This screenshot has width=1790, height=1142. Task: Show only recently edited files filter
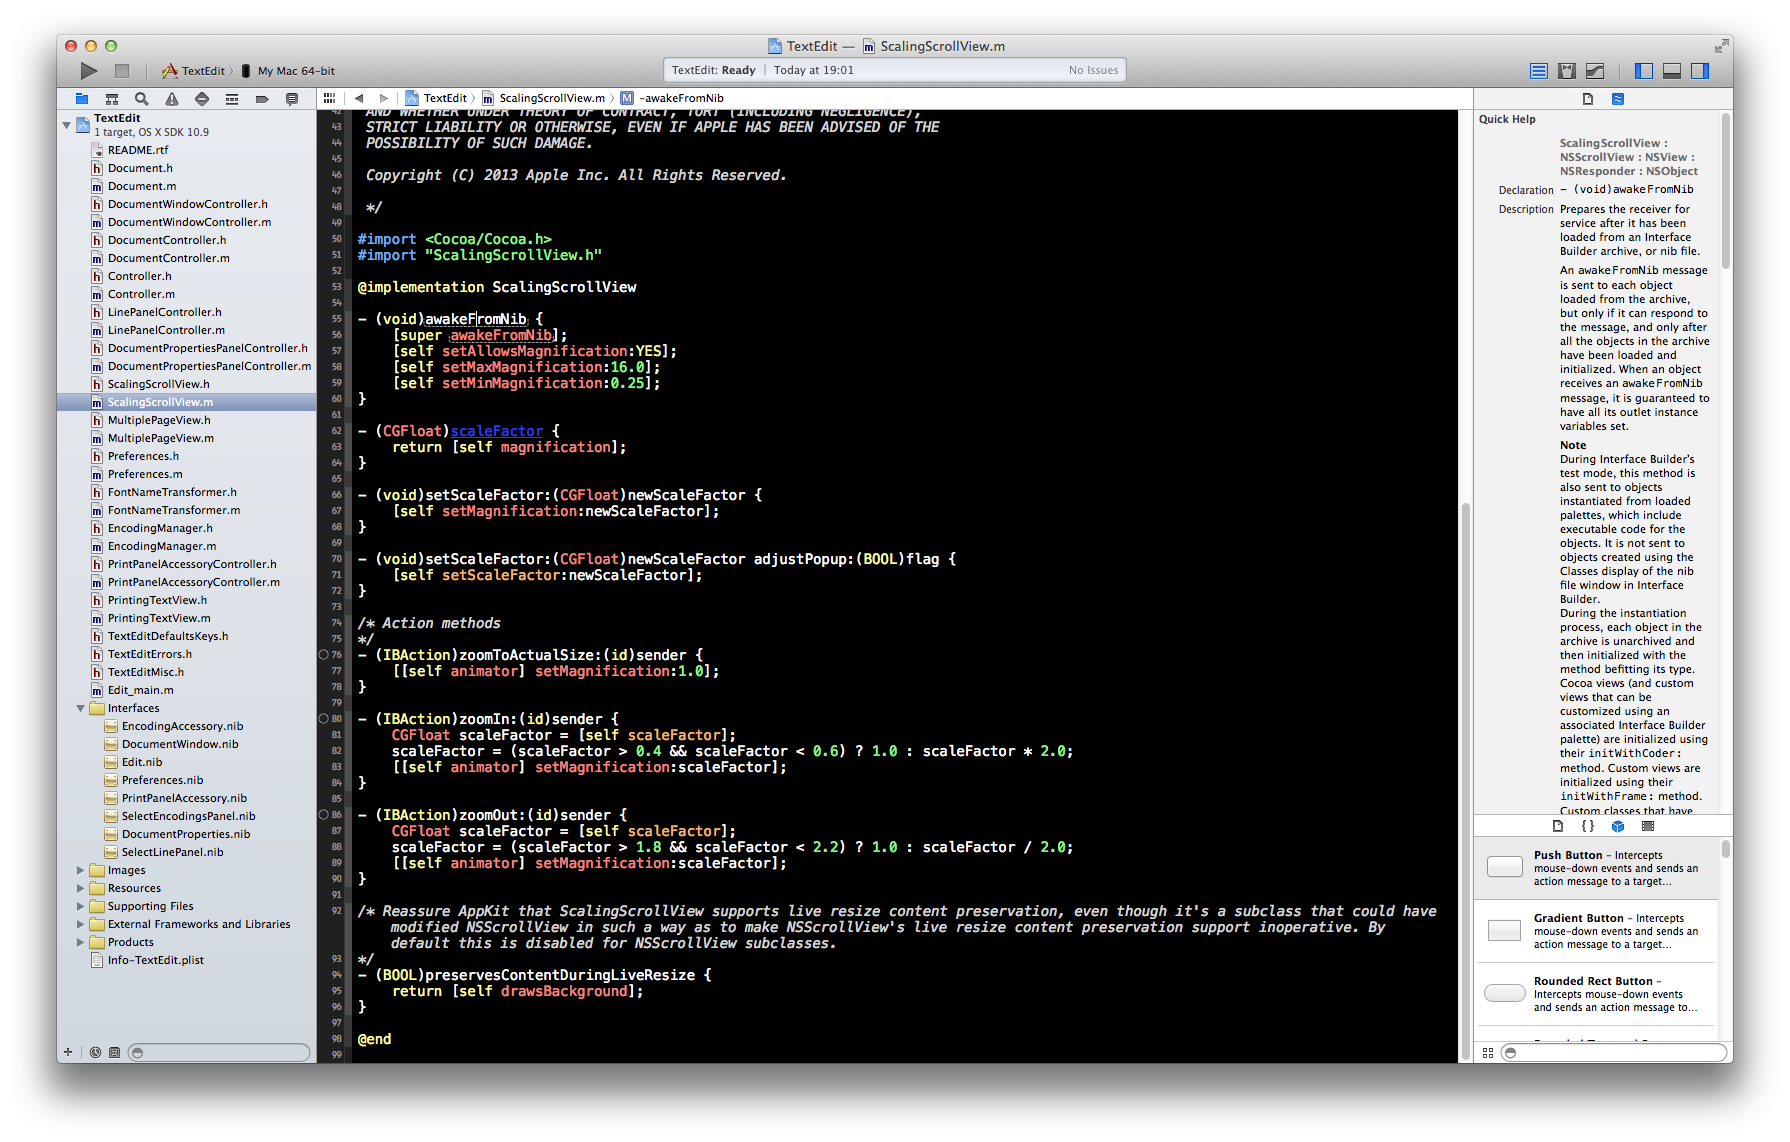(96, 1052)
